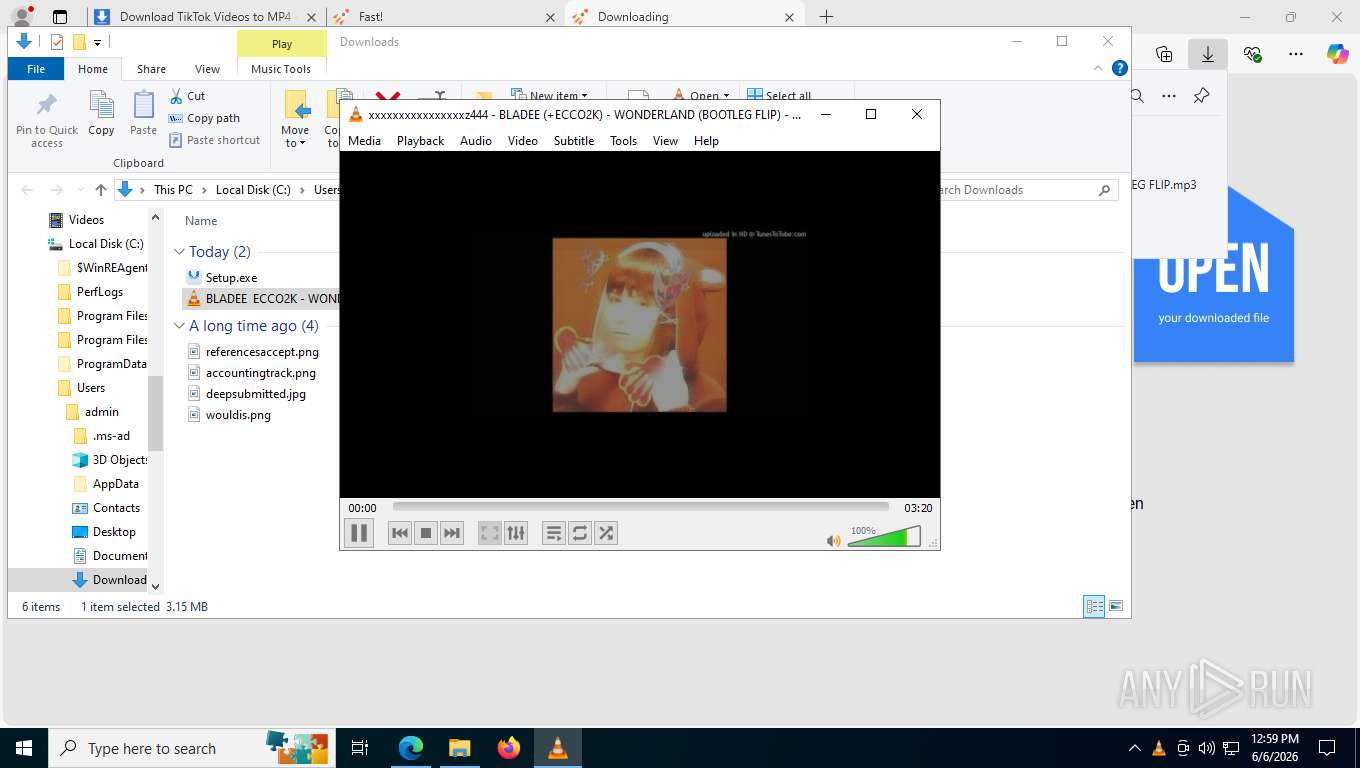
Task: Open Edge downloads icon
Action: [1208, 54]
